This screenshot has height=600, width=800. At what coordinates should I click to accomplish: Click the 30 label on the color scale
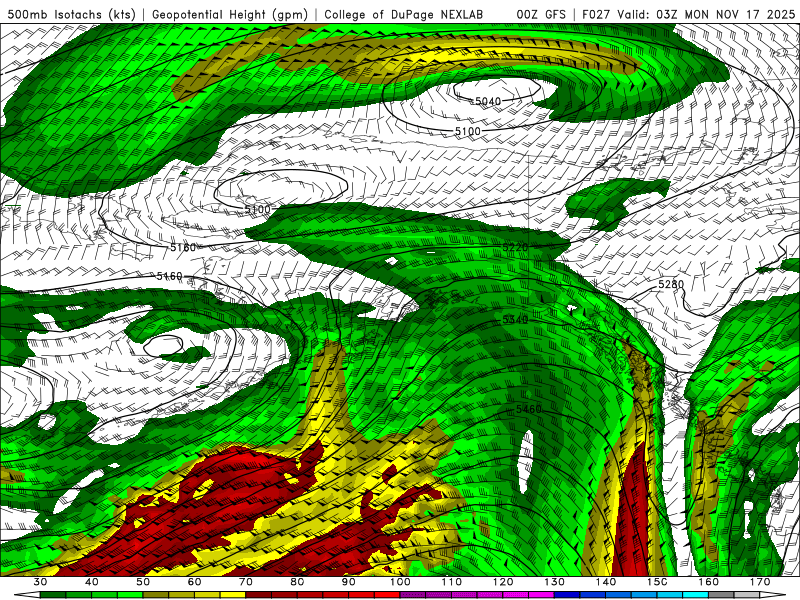[40, 582]
